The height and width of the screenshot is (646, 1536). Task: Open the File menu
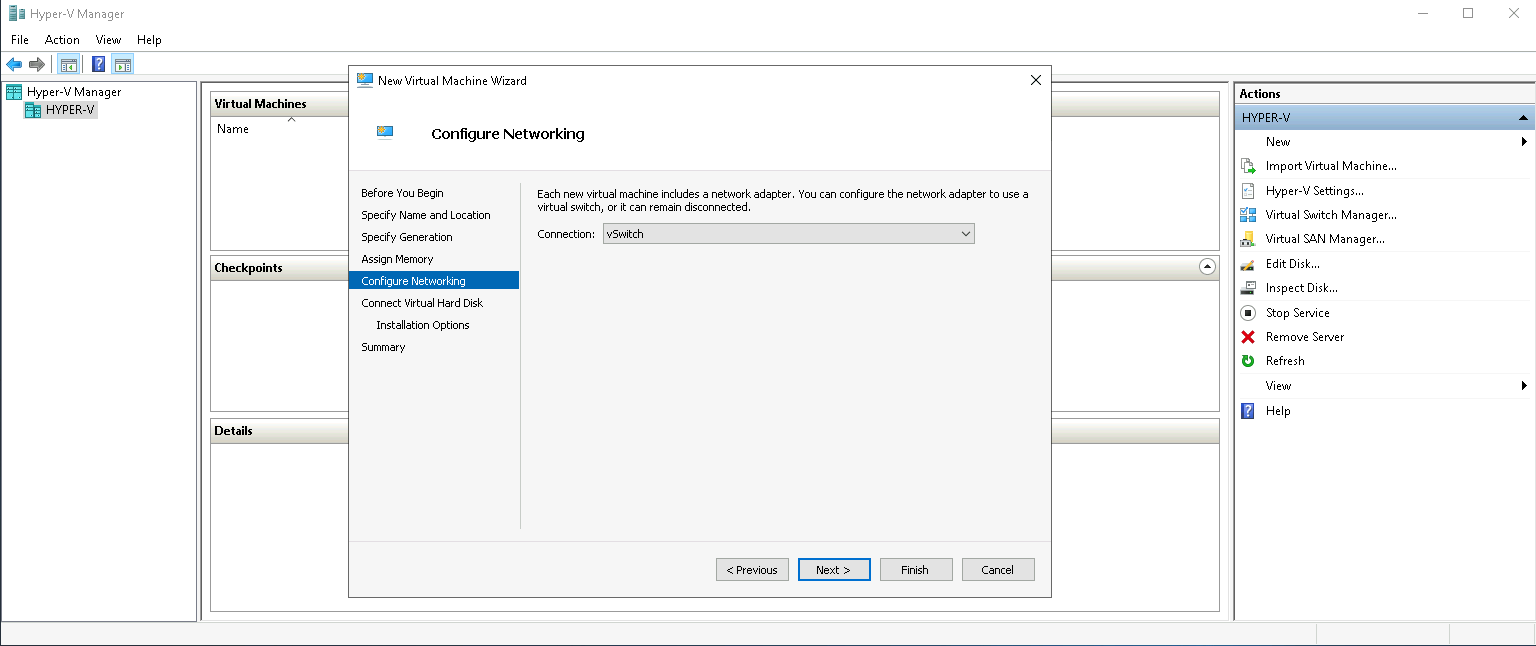[20, 40]
